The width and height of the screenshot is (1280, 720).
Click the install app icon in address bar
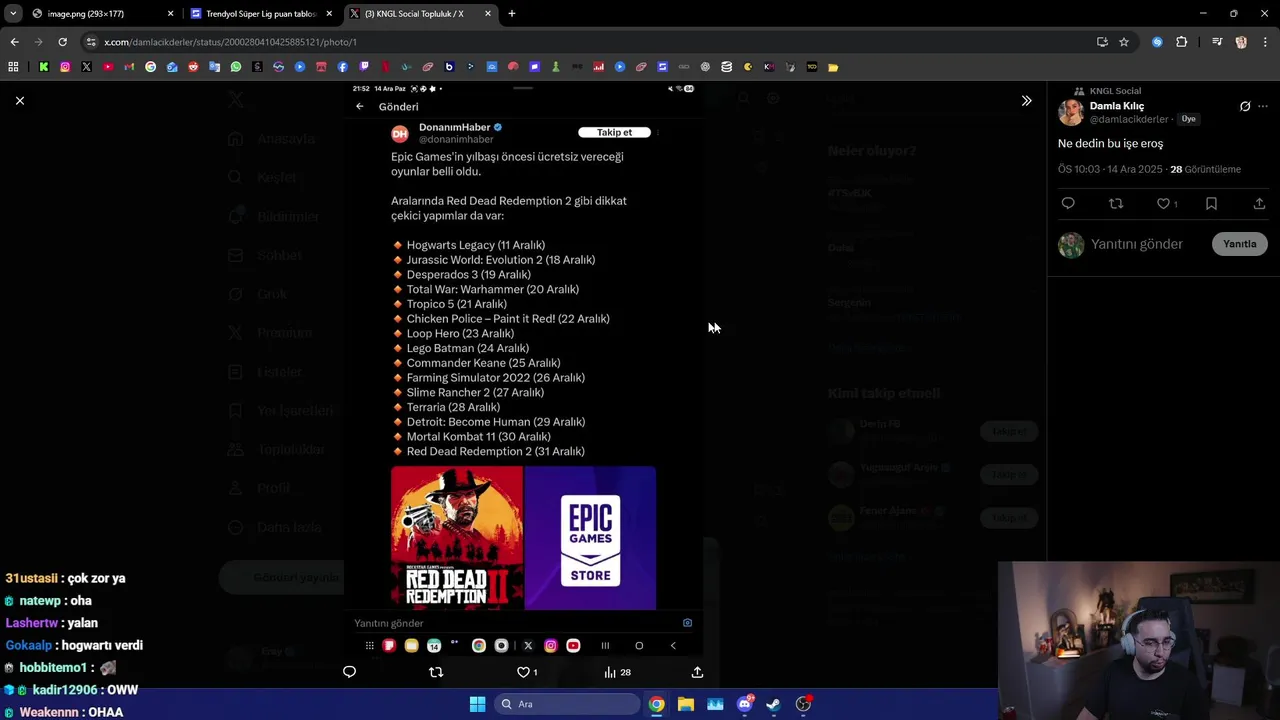1102,42
